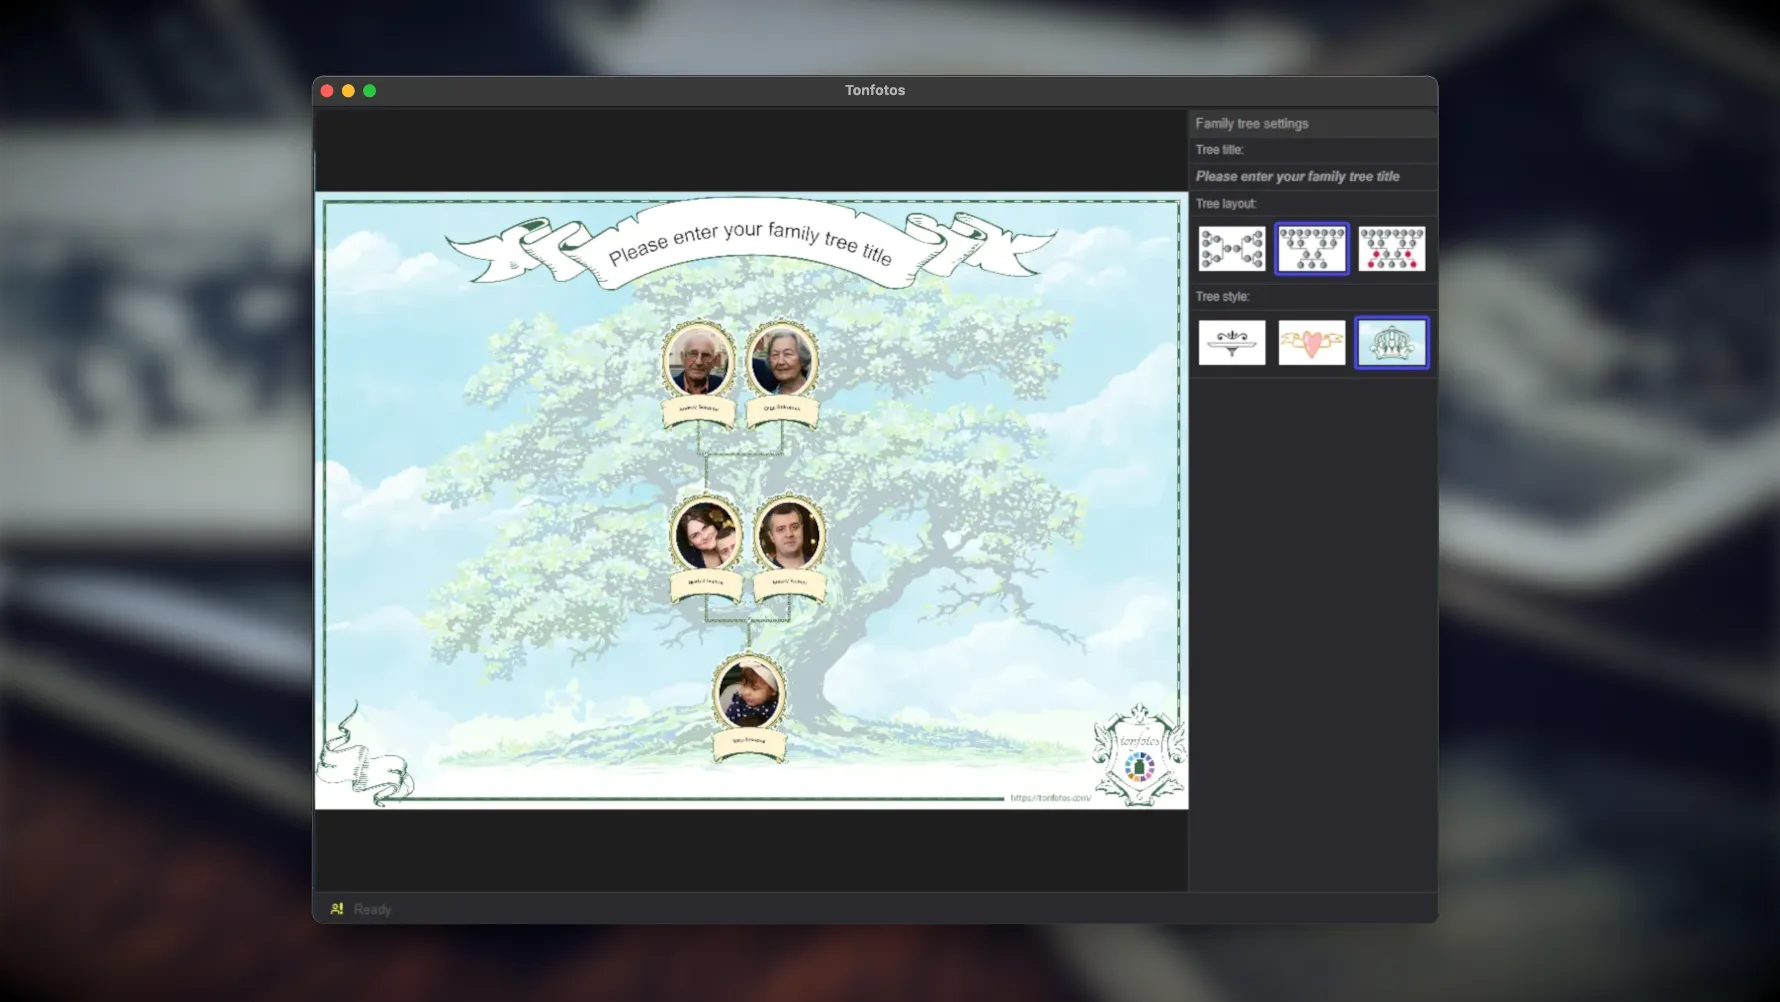Click the Ready status text

[372, 910]
